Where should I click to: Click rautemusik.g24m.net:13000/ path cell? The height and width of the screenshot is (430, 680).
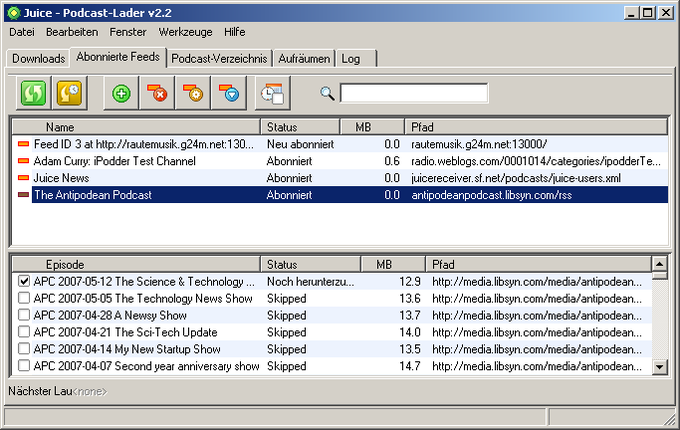pyautogui.click(x=479, y=144)
